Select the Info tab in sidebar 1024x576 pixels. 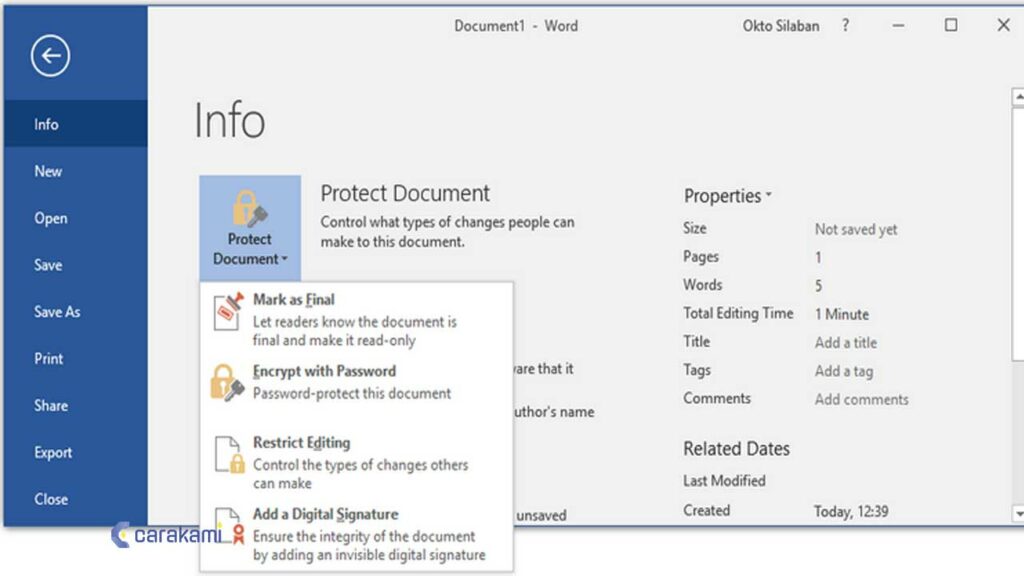tap(76, 124)
